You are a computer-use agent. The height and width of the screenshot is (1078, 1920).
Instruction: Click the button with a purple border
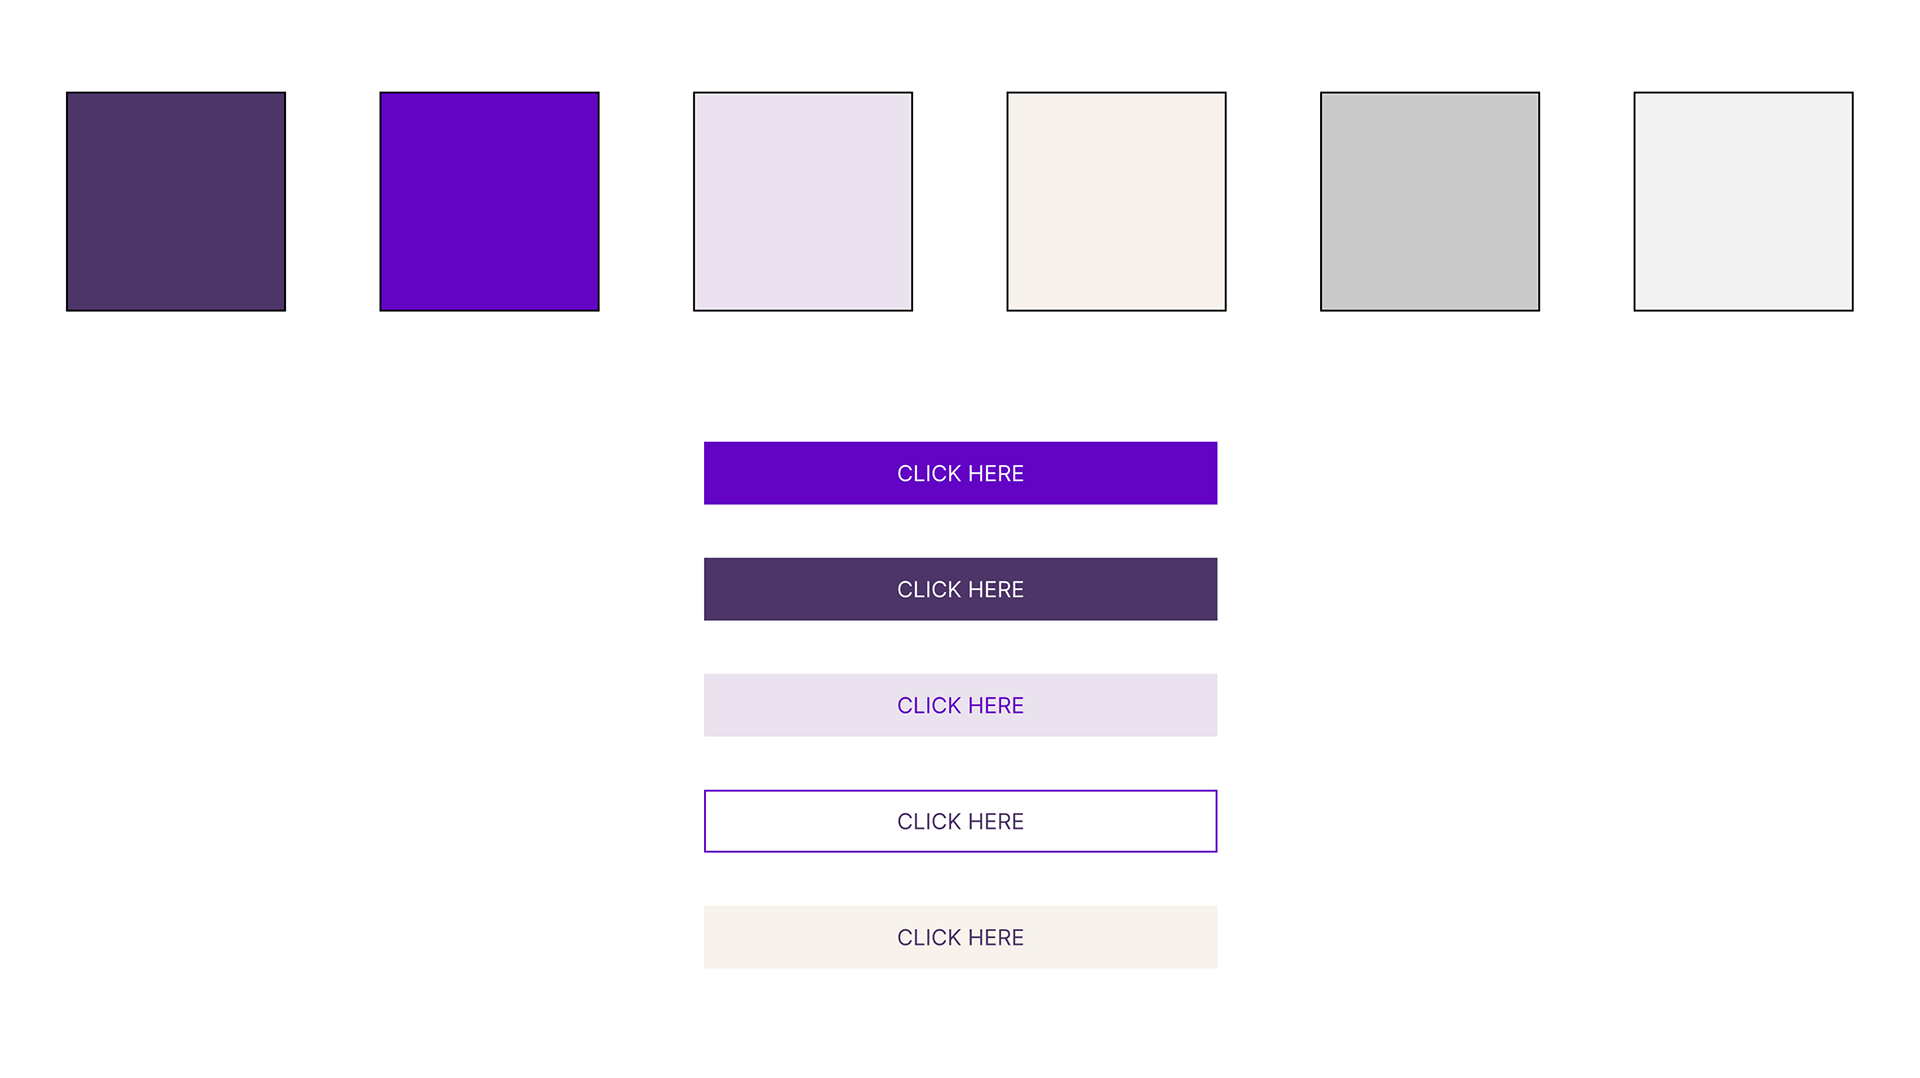[960, 821]
